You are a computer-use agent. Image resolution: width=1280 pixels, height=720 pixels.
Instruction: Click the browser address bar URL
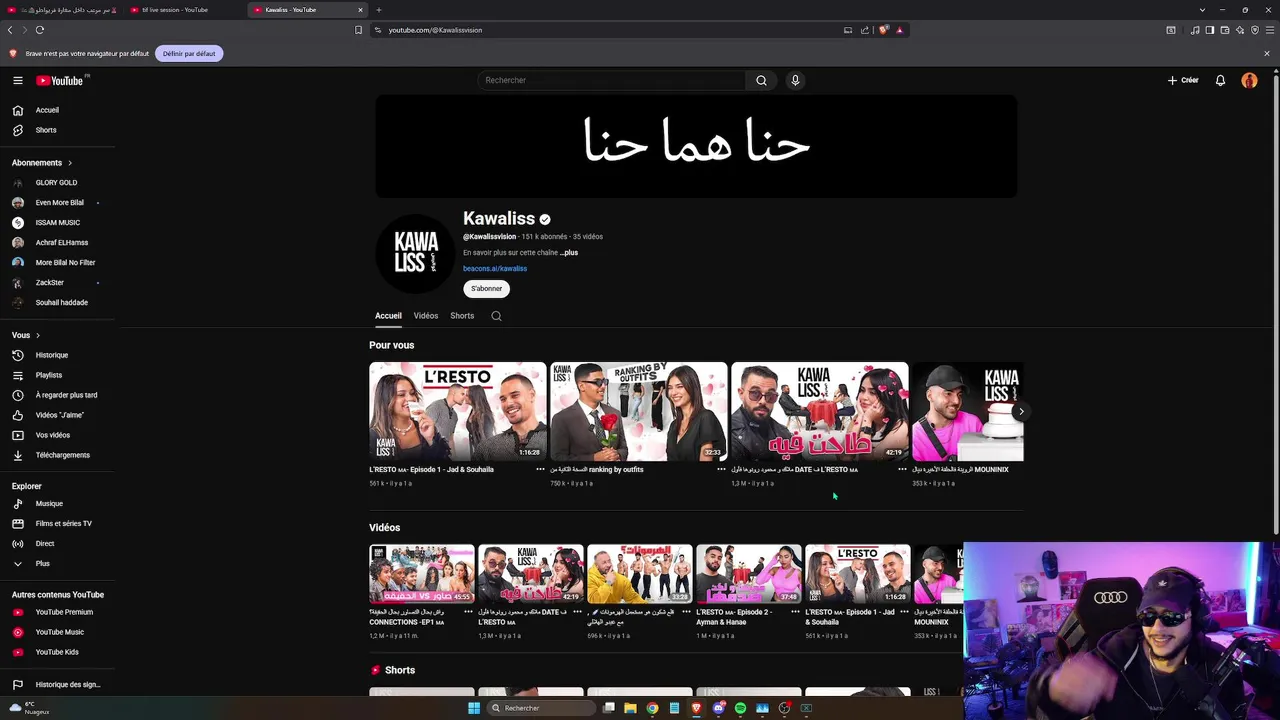coord(435,30)
